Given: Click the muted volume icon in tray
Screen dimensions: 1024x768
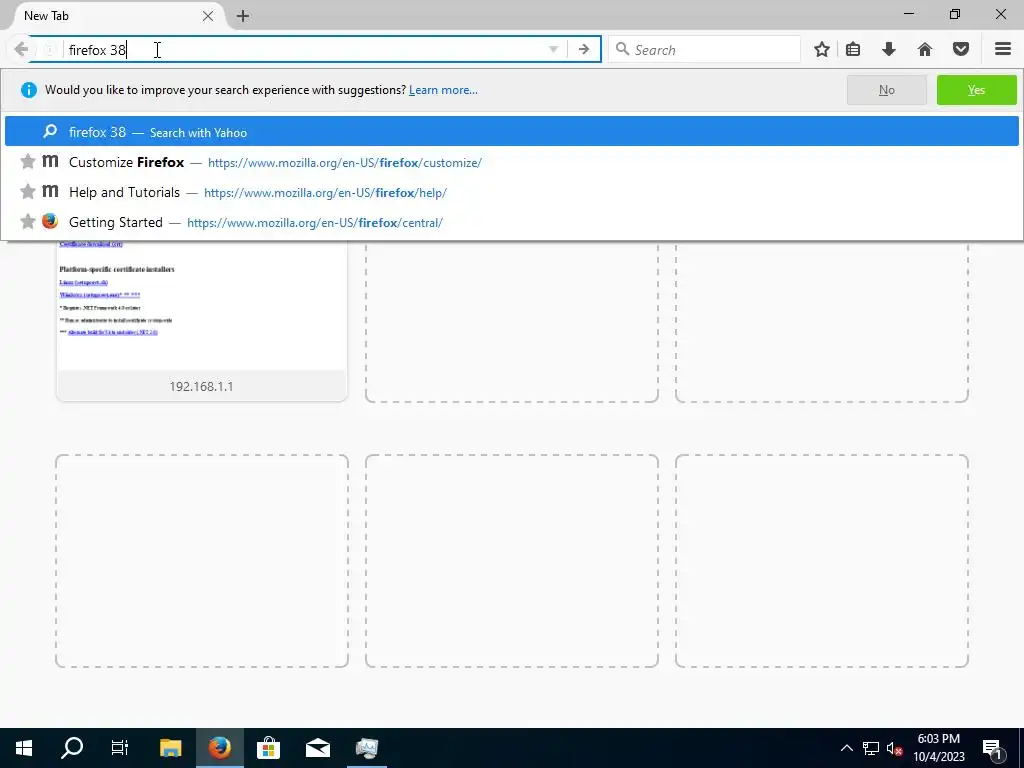Looking at the screenshot, I should (x=895, y=748).
